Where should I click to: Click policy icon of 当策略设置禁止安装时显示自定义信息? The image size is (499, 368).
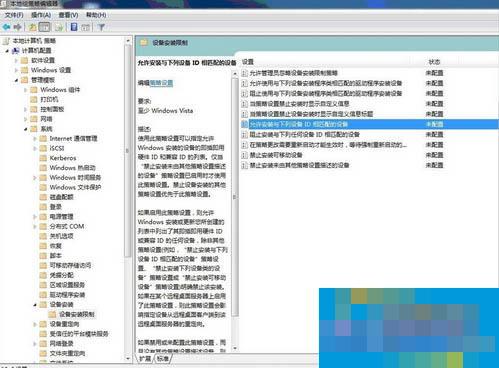click(245, 104)
